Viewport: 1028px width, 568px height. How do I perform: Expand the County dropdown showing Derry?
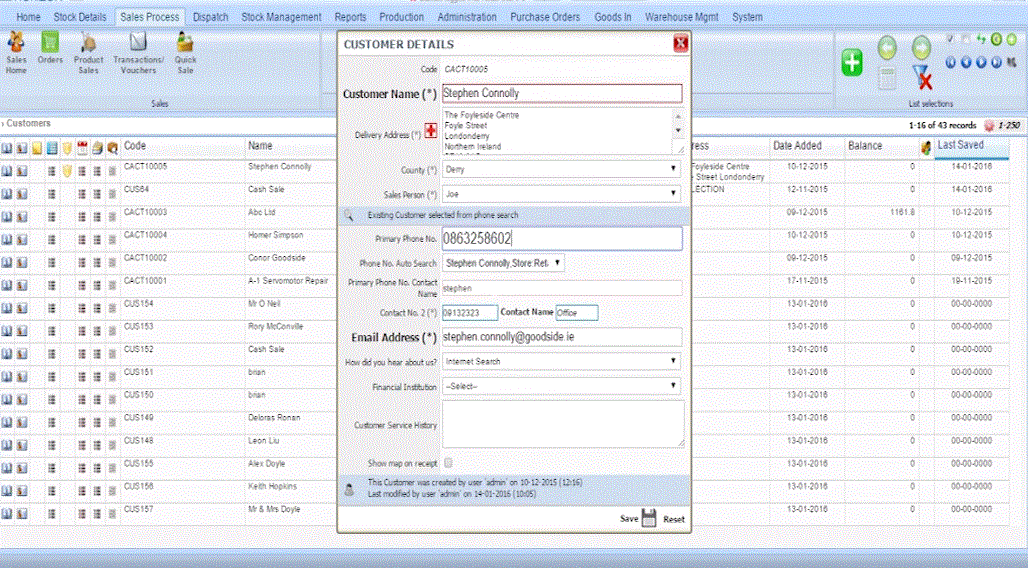[562, 169]
